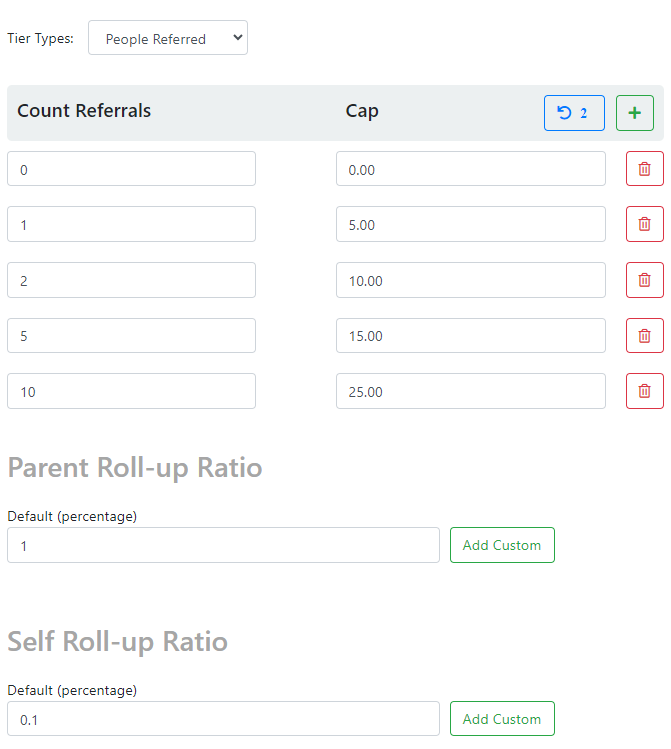The image size is (671, 749).
Task: Delete the tier row with 0 referrals
Action: pyautogui.click(x=644, y=169)
